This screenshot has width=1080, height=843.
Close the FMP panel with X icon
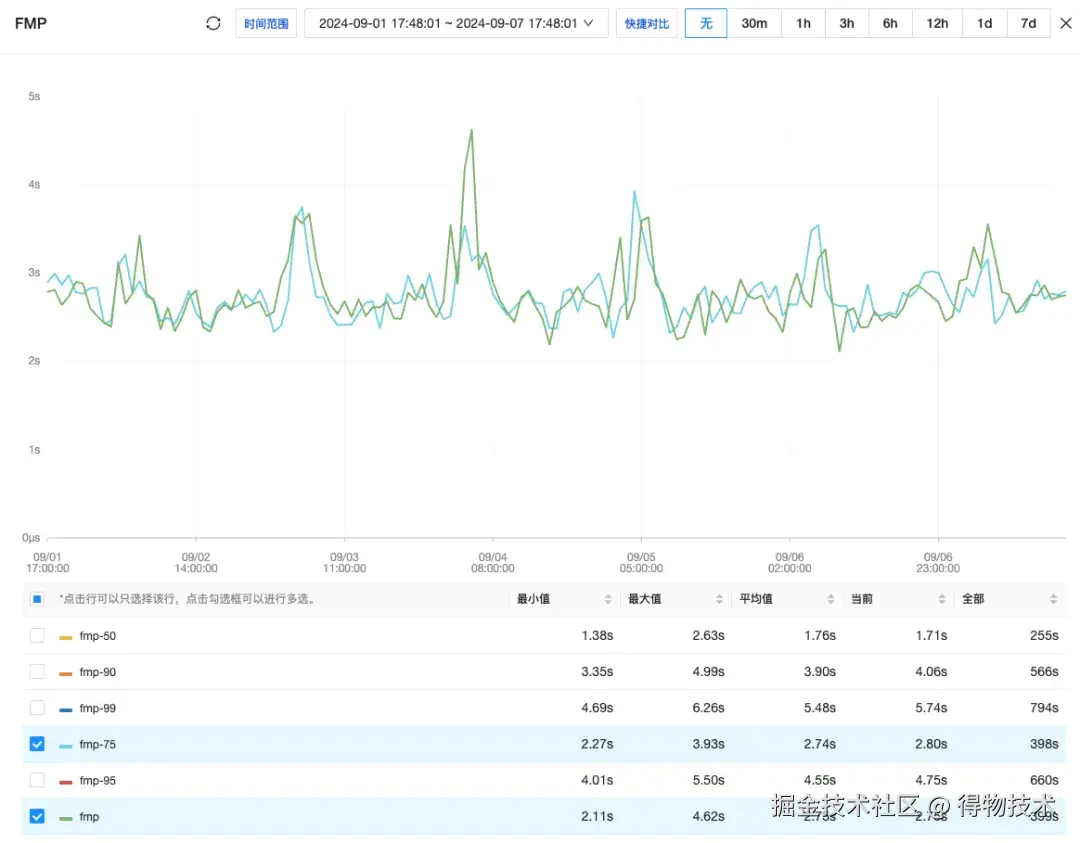tap(1066, 23)
